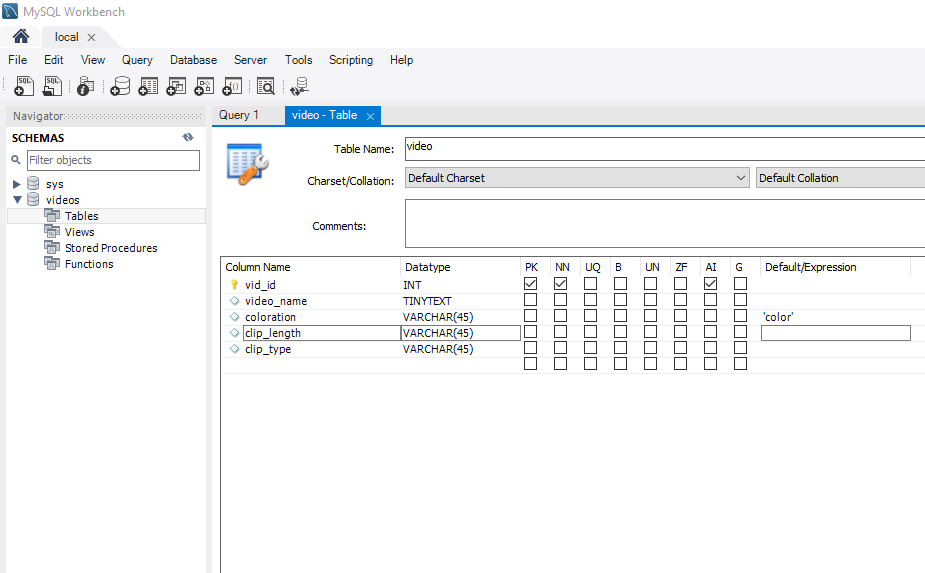Click the Filter objects search field
The width and height of the screenshot is (925, 573).
point(113,160)
